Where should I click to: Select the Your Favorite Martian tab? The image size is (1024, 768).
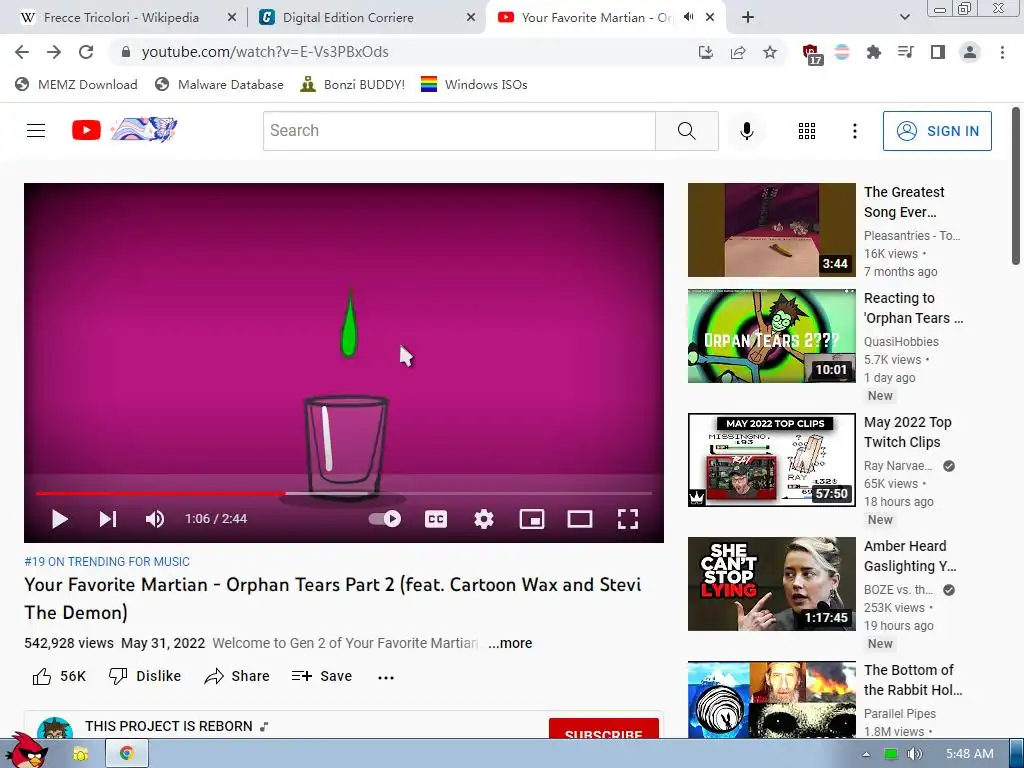596,18
